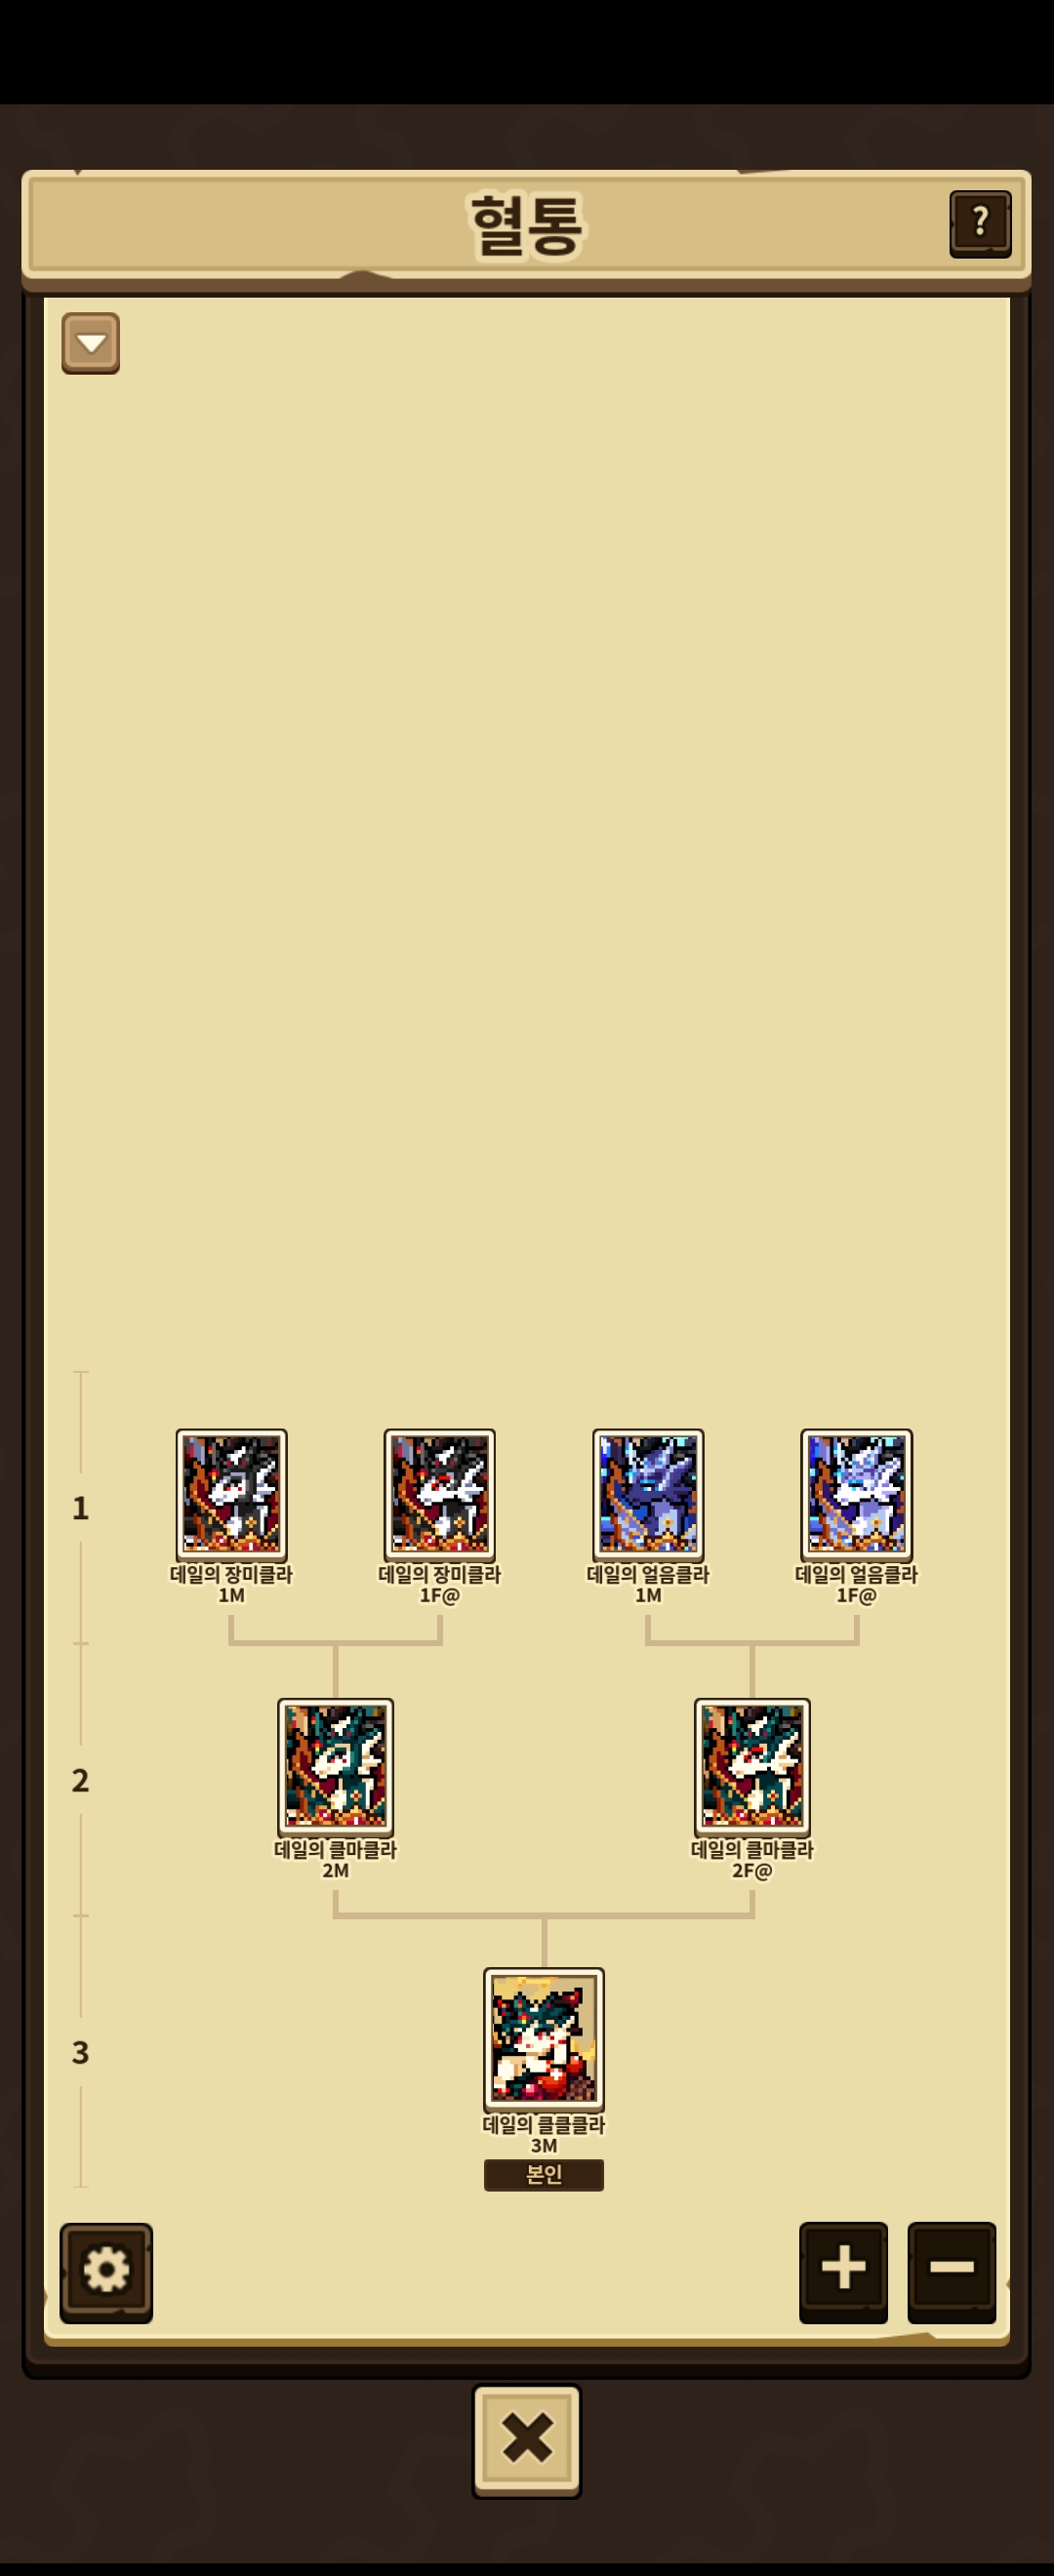This screenshot has height=2576, width=1054.
Task: Click the 데일의 클클클라 name text
Action: point(544,2125)
